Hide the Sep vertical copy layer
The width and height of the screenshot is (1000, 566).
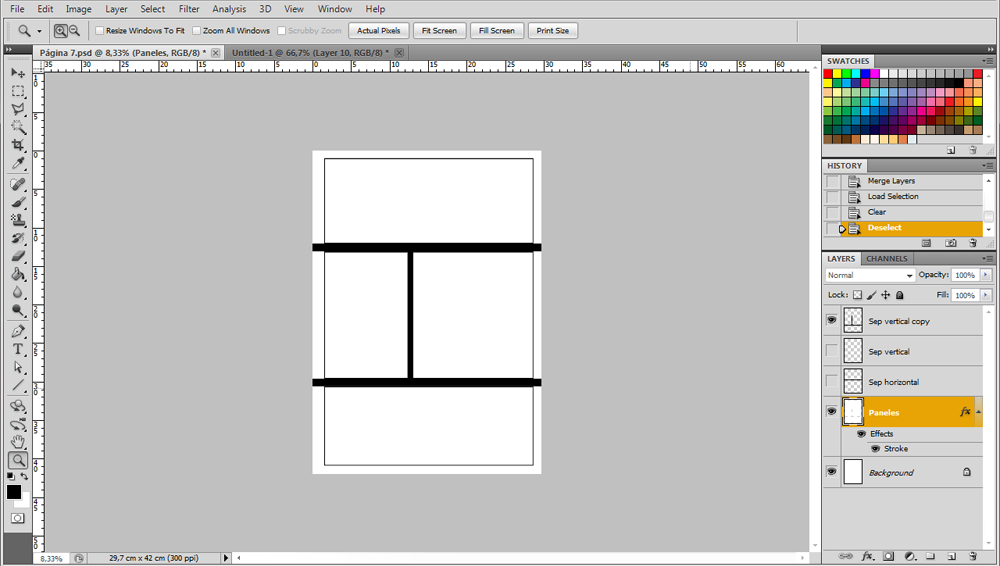pos(831,320)
